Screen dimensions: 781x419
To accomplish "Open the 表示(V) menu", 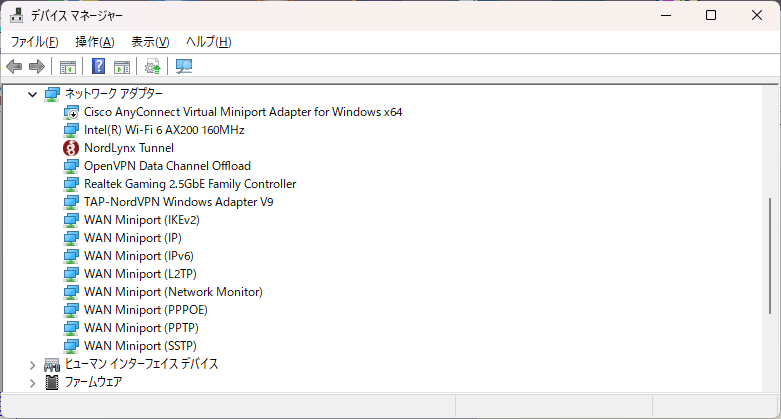I will (150, 42).
